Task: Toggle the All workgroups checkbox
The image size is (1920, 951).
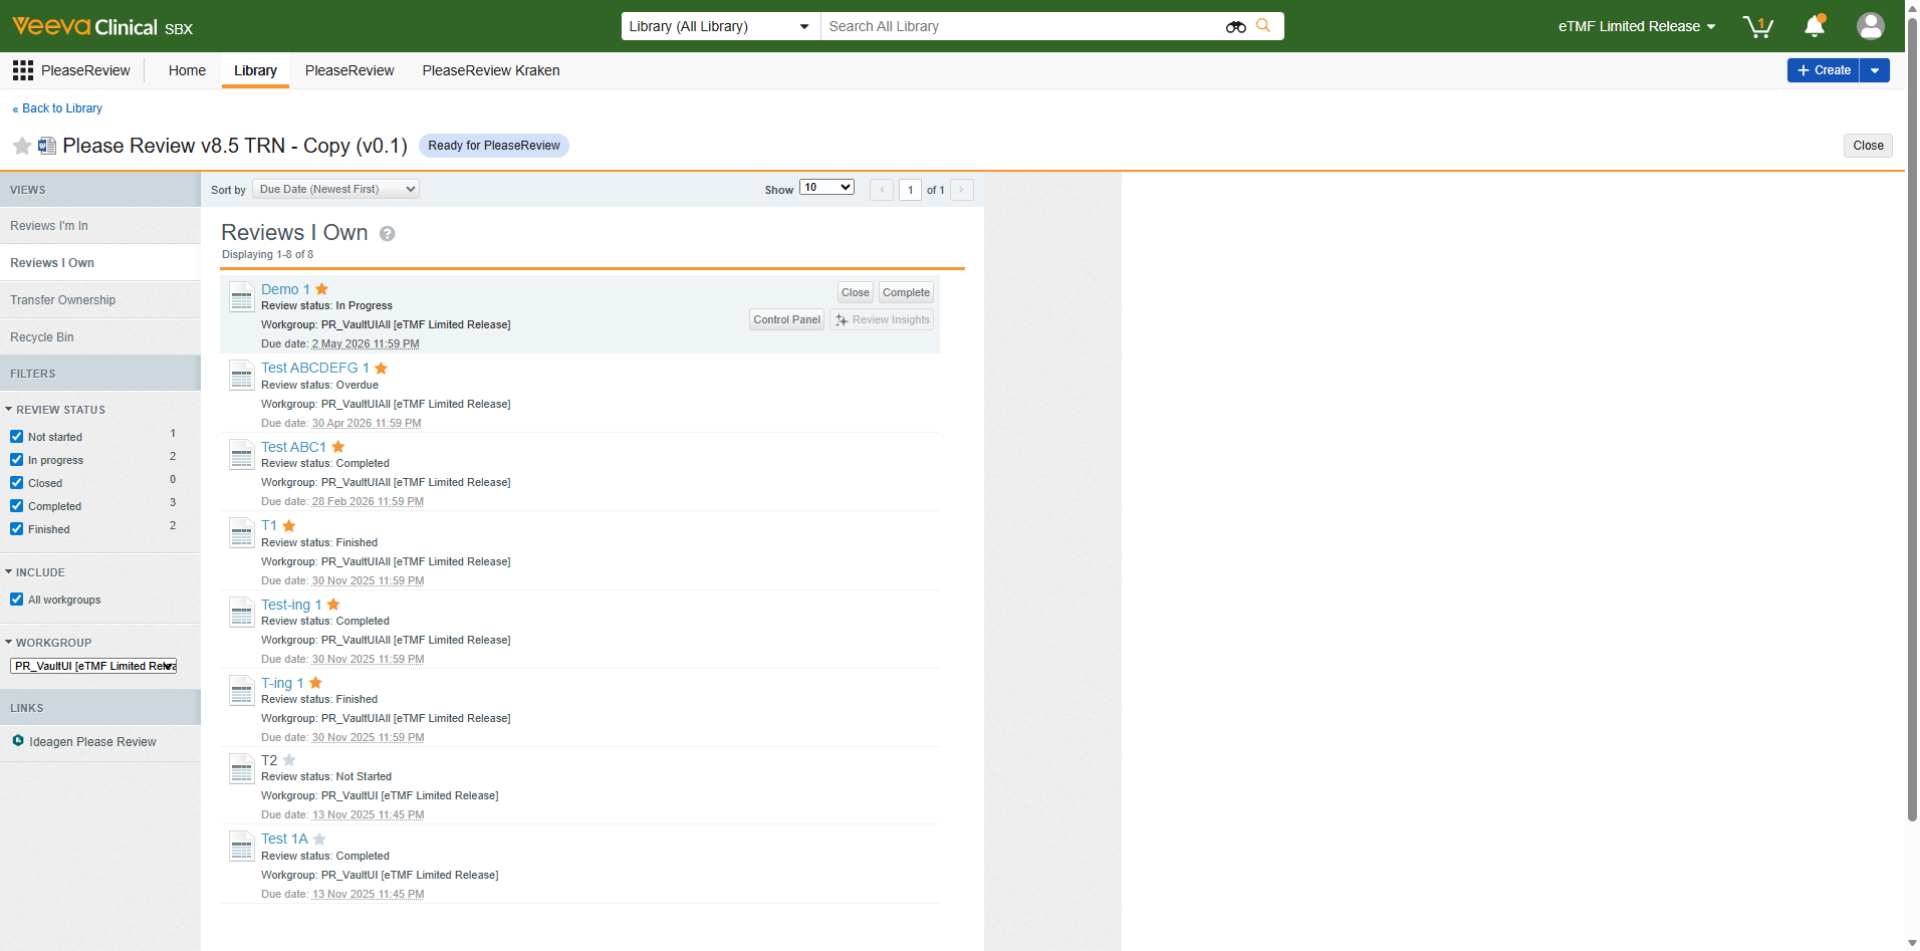Action: tap(17, 599)
